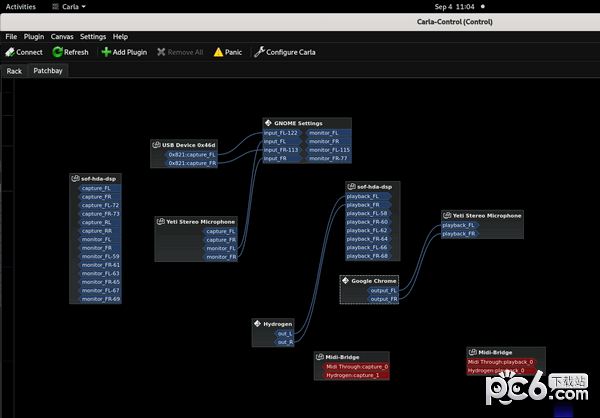600x418 pixels.
Task: Select the 0x821:capture_FR port
Action: tap(191, 163)
